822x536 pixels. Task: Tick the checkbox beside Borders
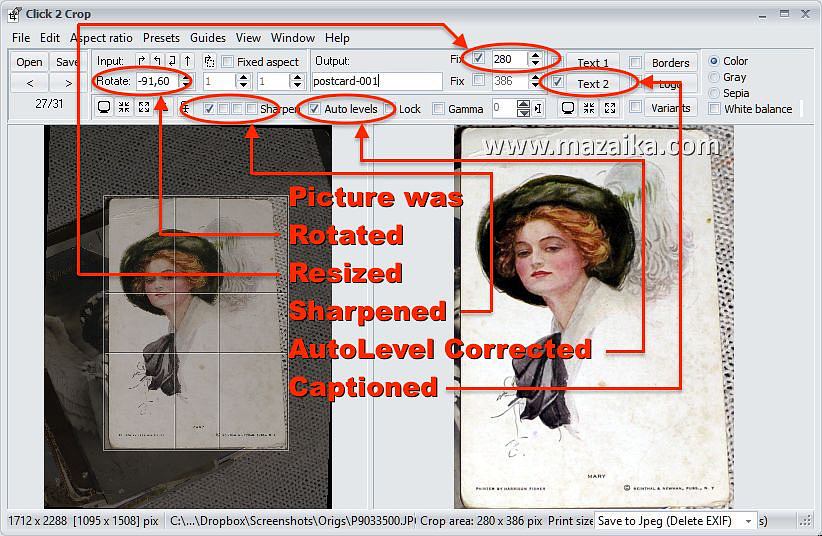click(635, 62)
